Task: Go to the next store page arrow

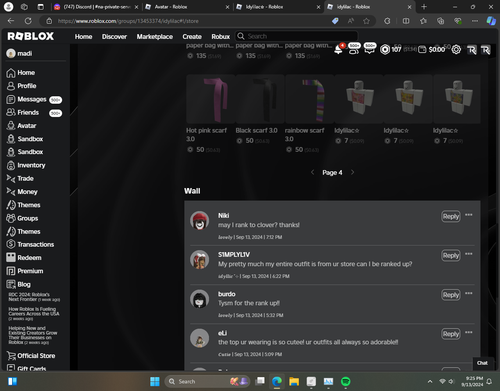Action: coord(352,172)
